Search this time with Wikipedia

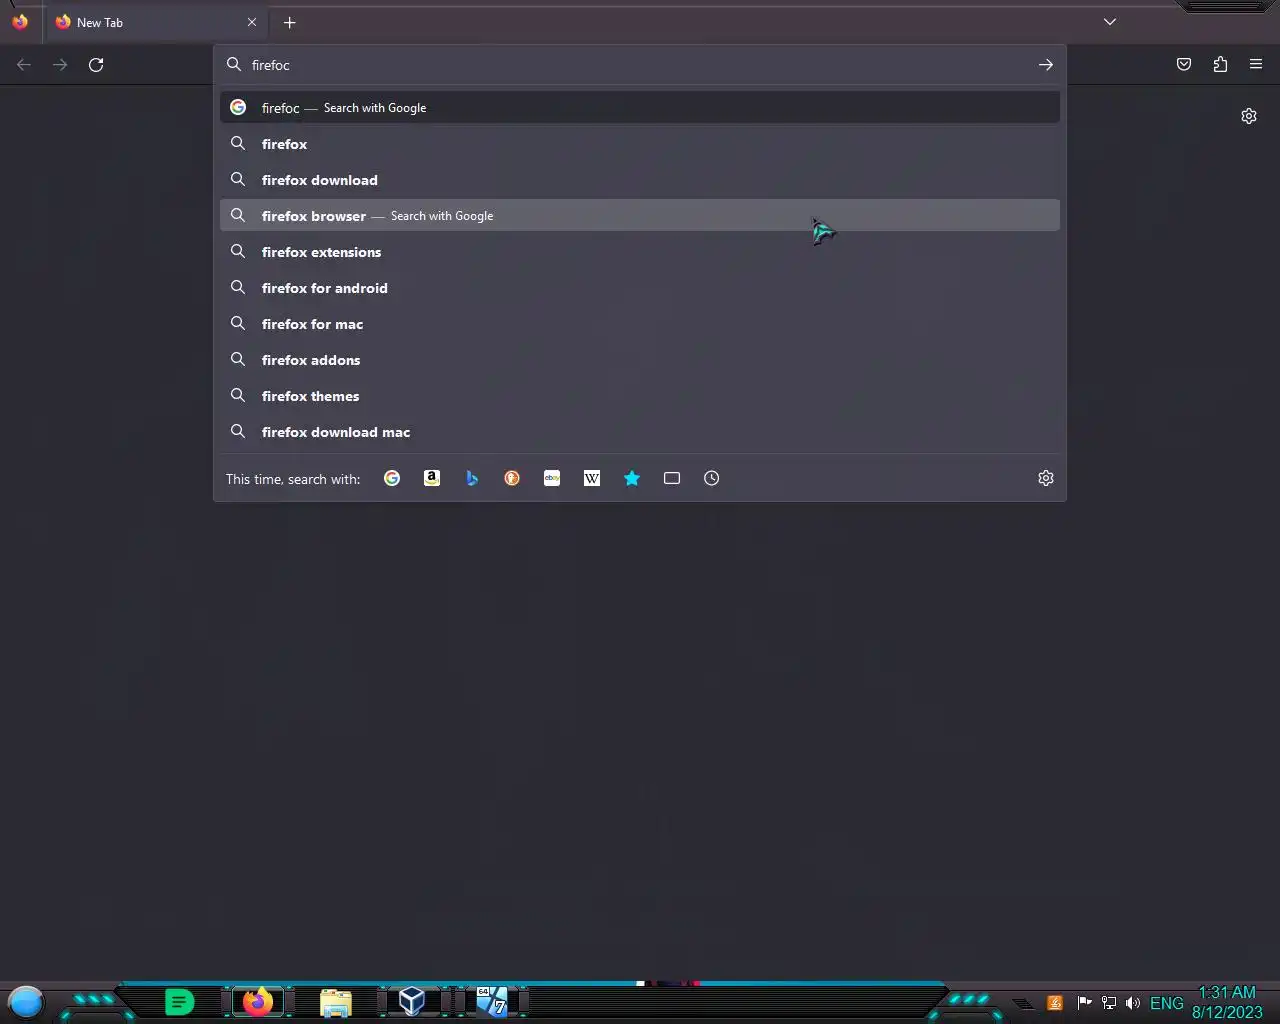point(592,478)
